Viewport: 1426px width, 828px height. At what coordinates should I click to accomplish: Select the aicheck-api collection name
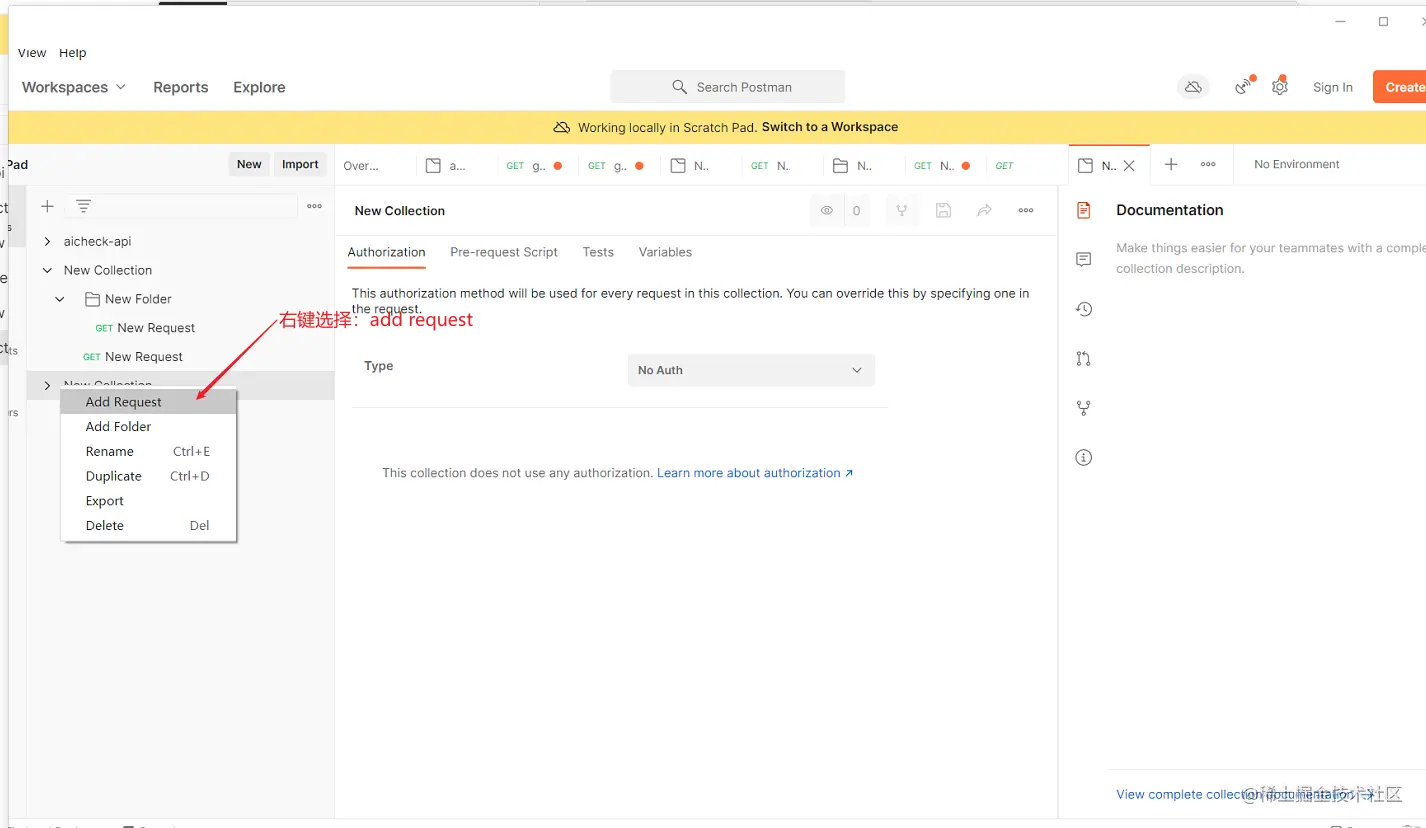[x=98, y=241]
